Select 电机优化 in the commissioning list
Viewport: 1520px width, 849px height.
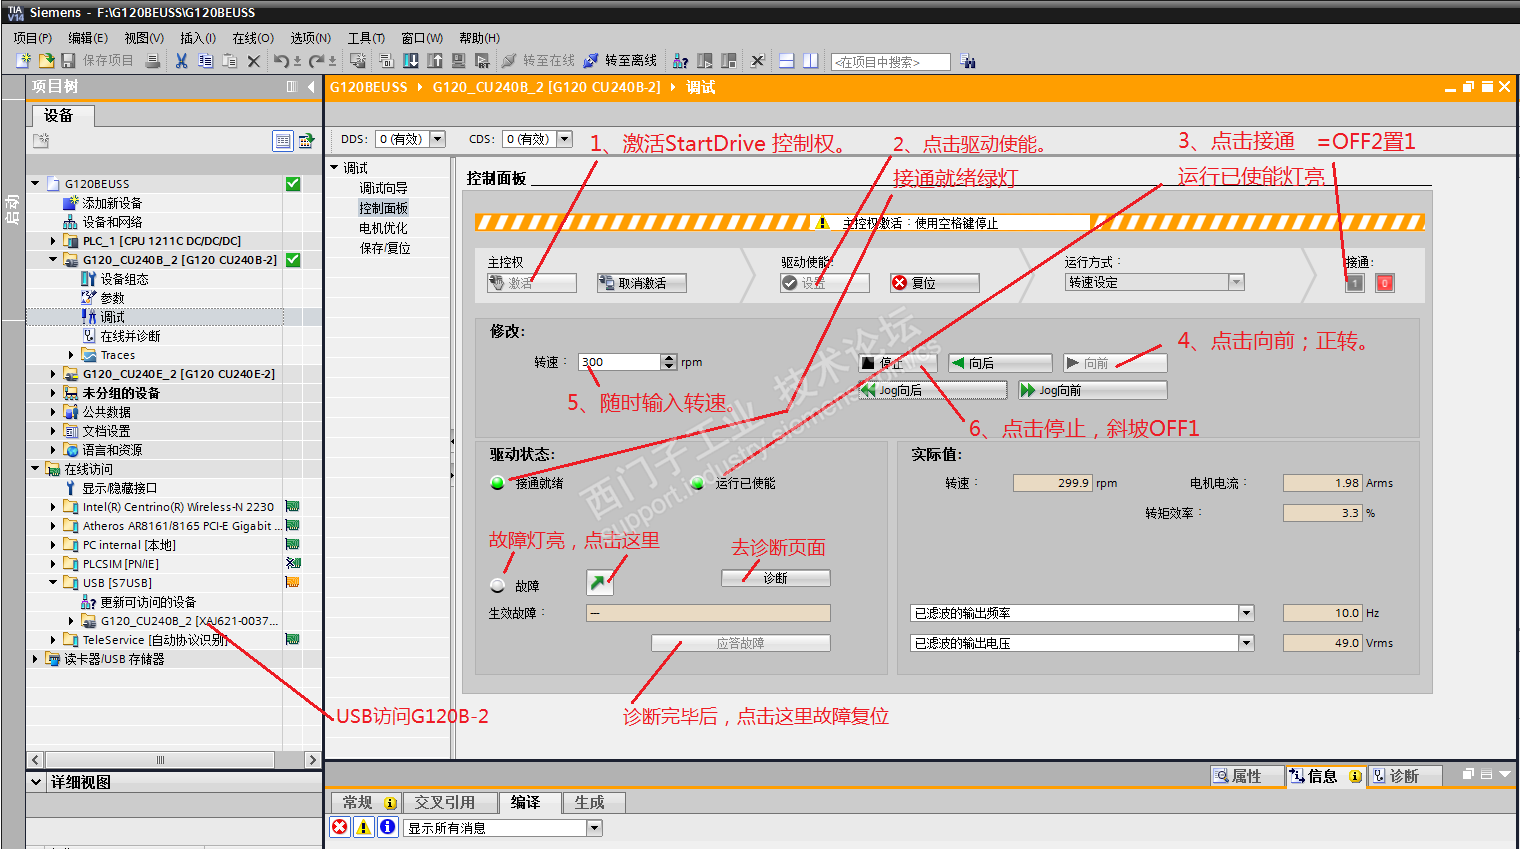pyautogui.click(x=384, y=228)
